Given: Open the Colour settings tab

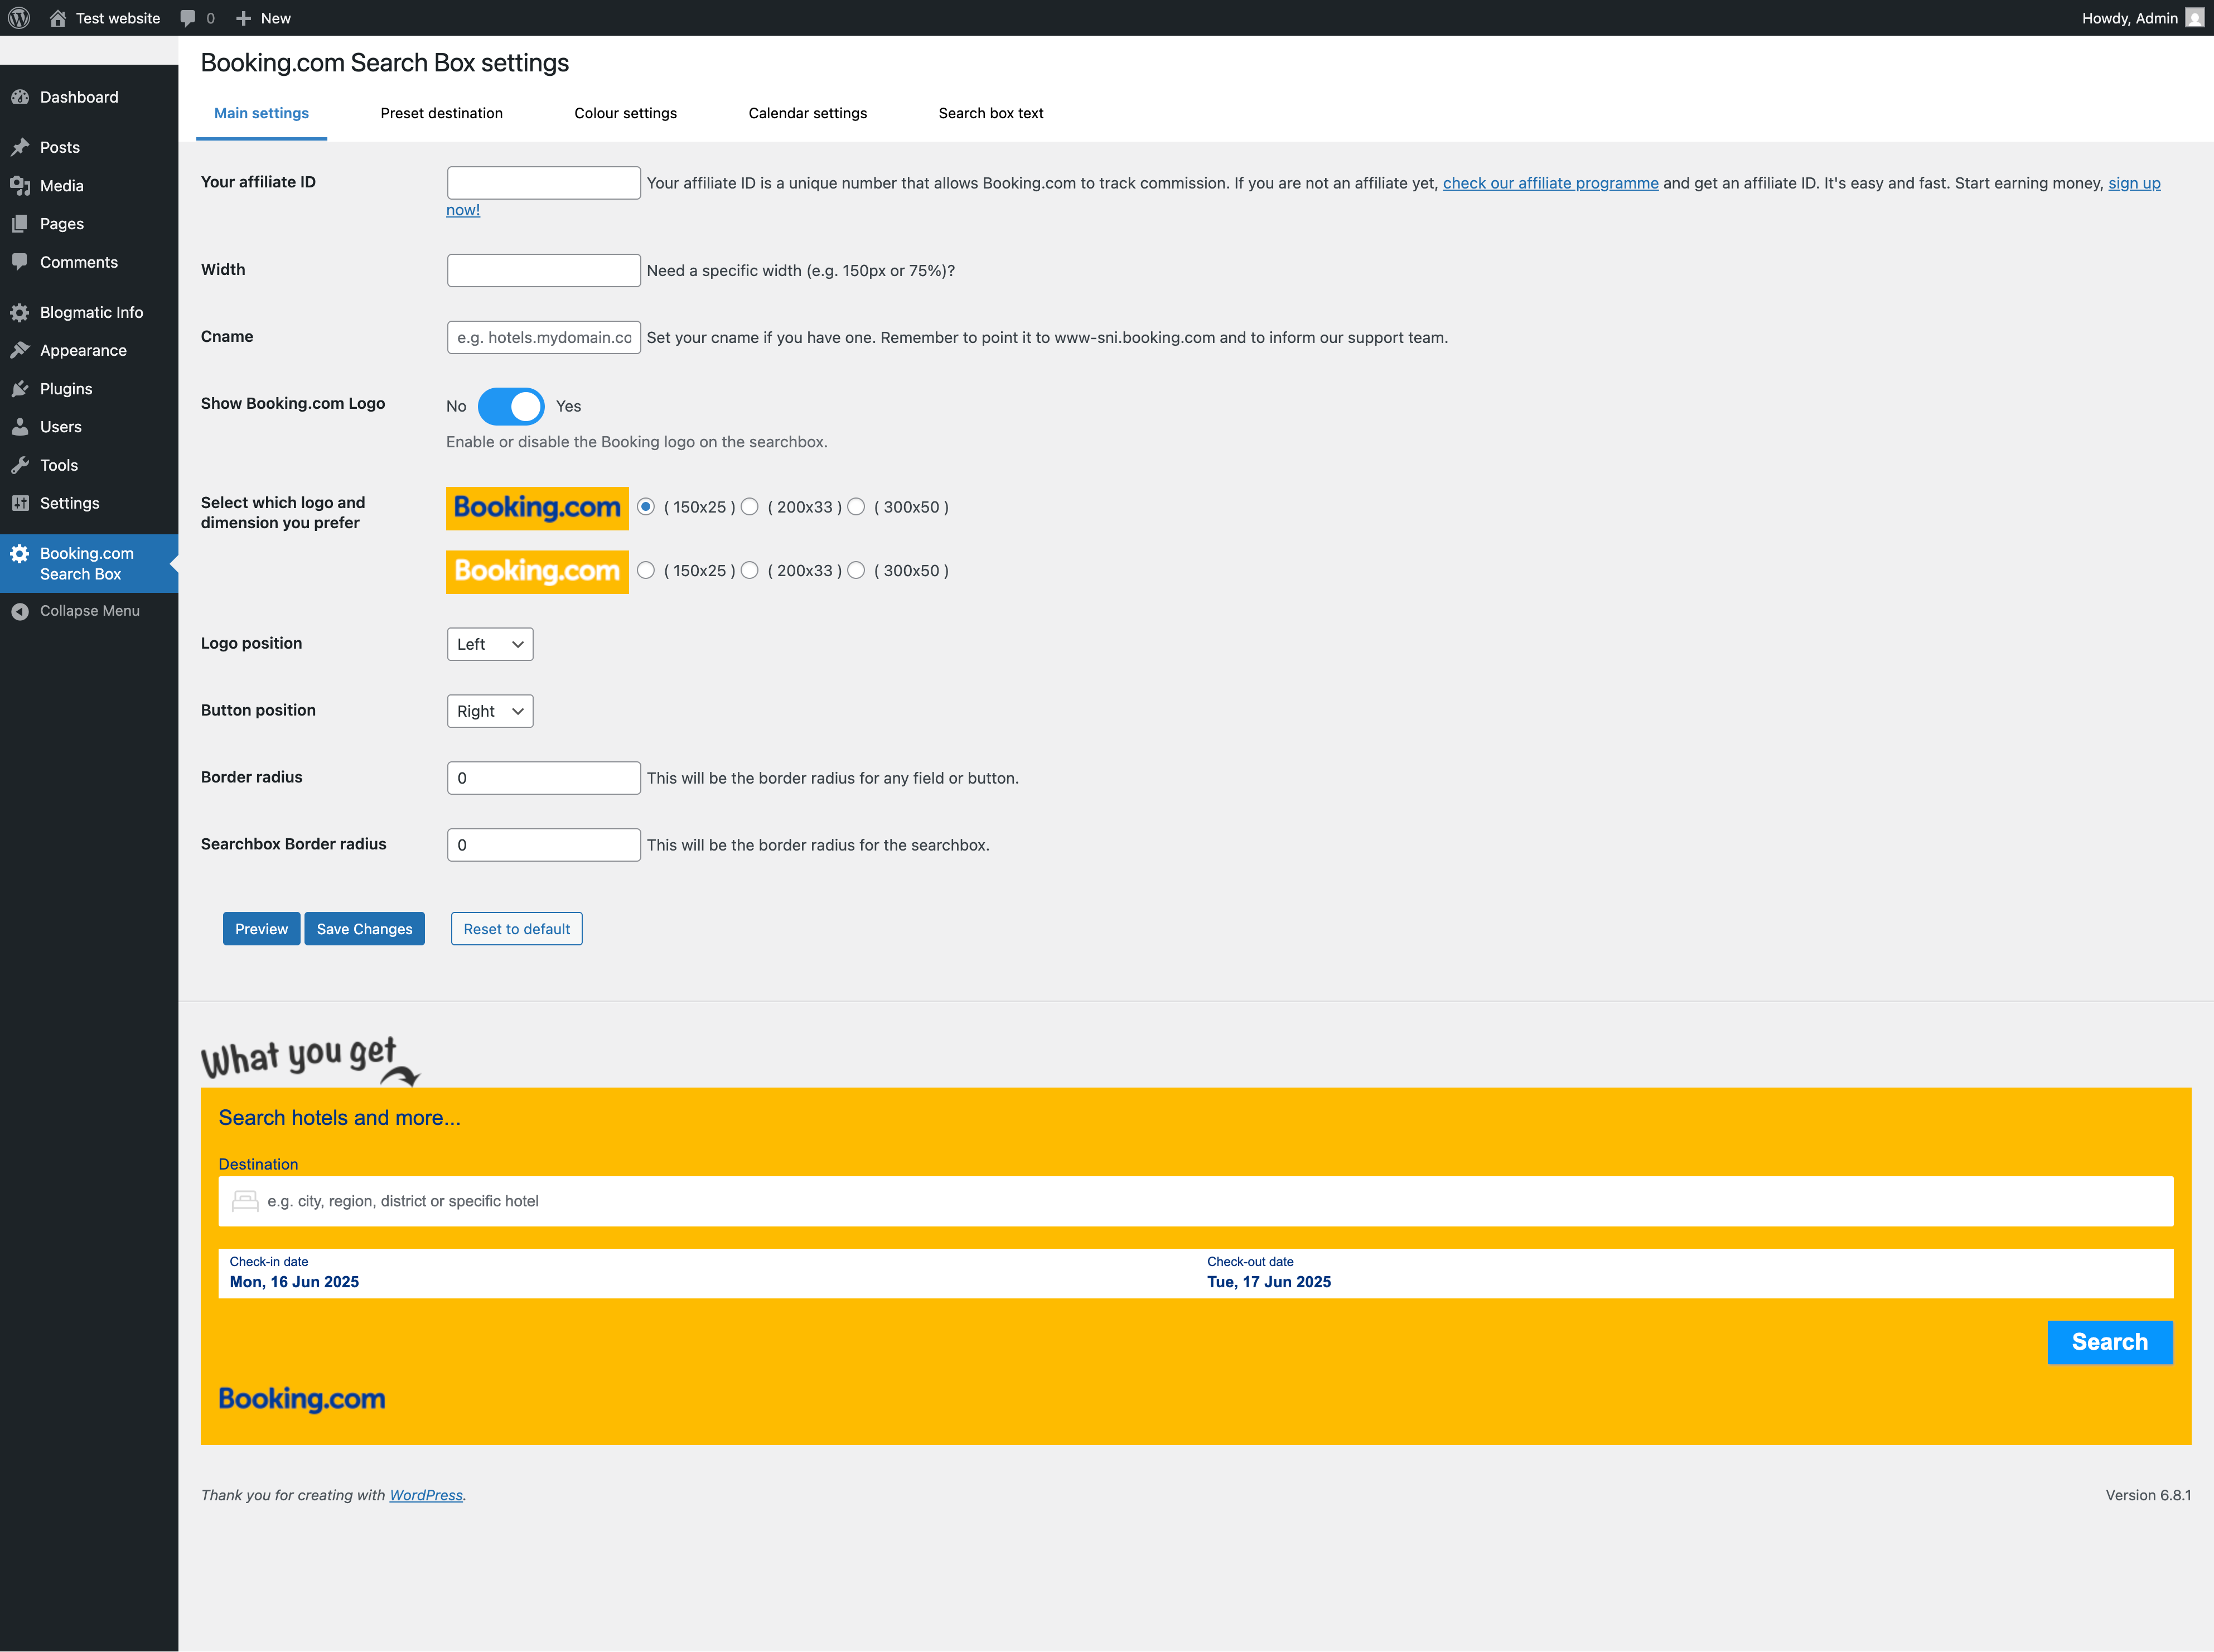Looking at the screenshot, I should (x=625, y=113).
